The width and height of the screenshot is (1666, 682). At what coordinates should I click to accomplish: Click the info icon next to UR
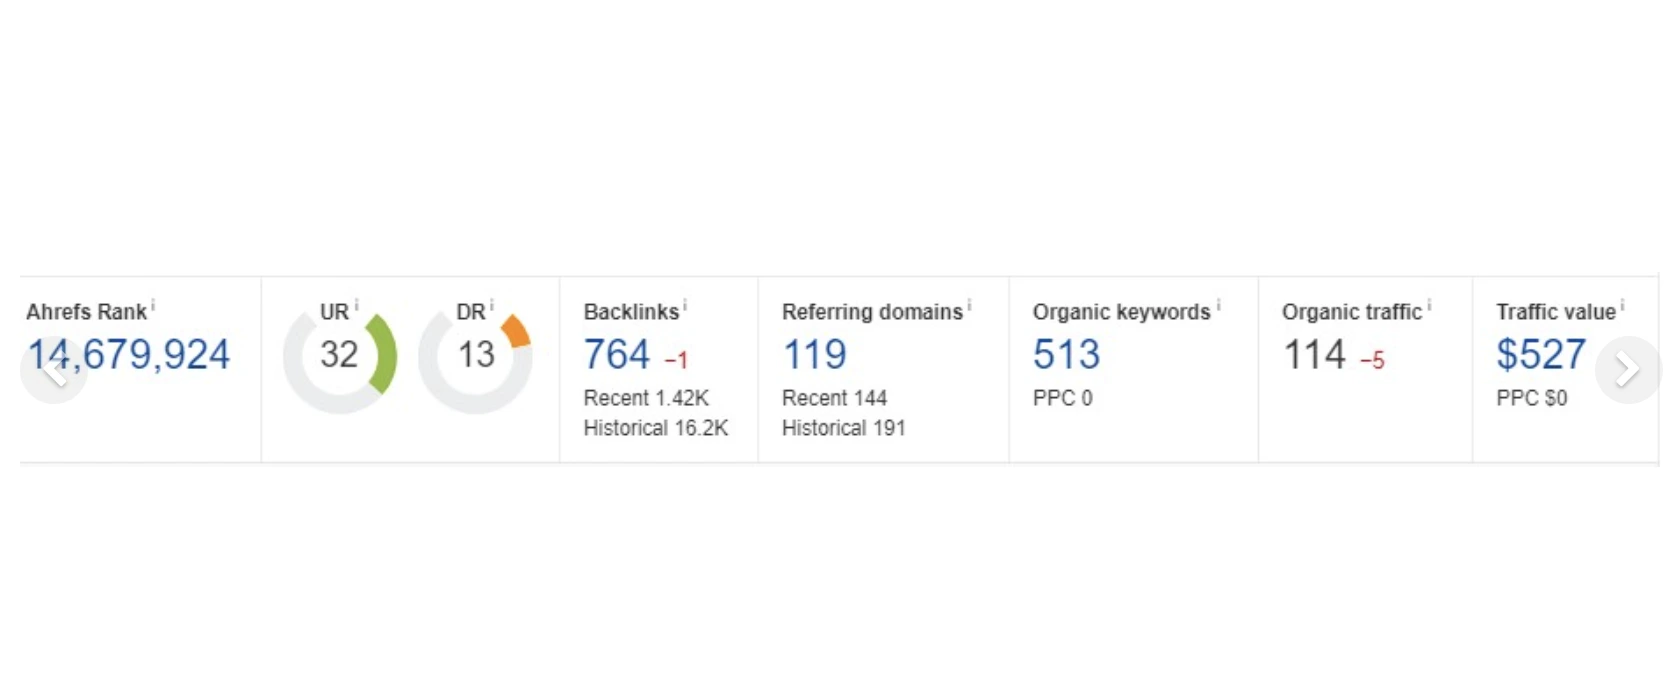point(356,305)
